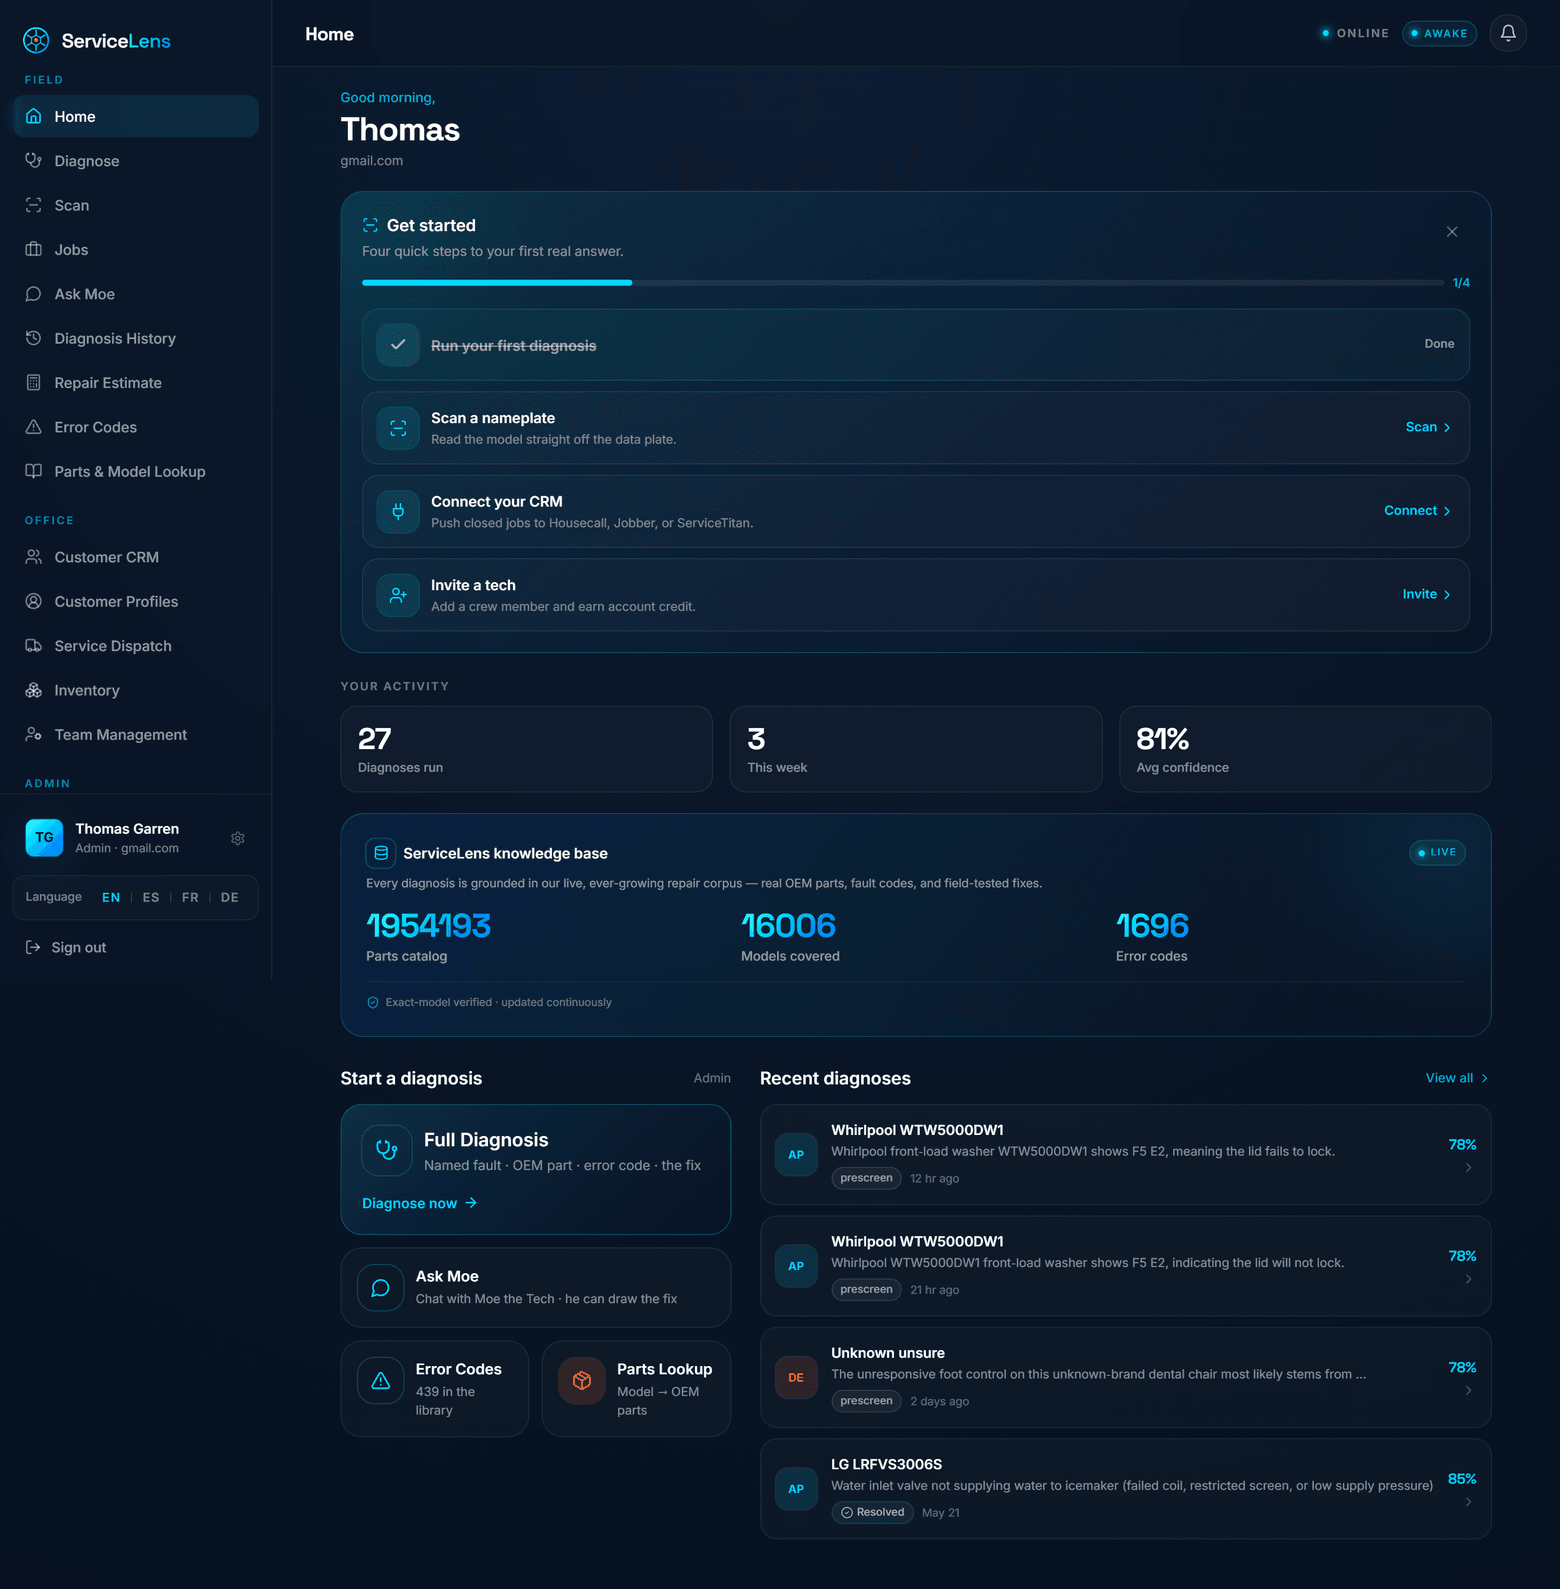Click the Ask Moe chat bubble icon
Viewport: 1560px width, 1589px height.
click(x=381, y=1287)
